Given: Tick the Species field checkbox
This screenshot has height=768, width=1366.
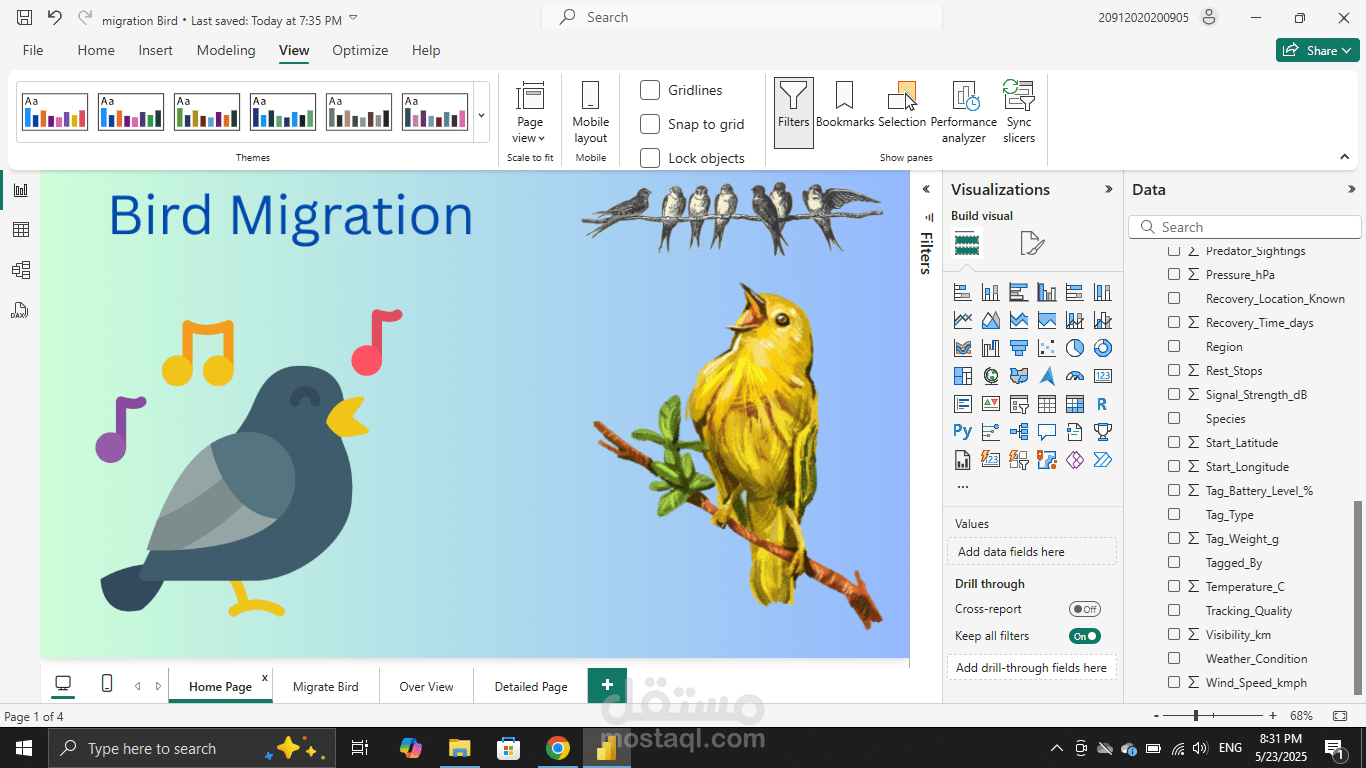Looking at the screenshot, I should pyautogui.click(x=1174, y=419).
